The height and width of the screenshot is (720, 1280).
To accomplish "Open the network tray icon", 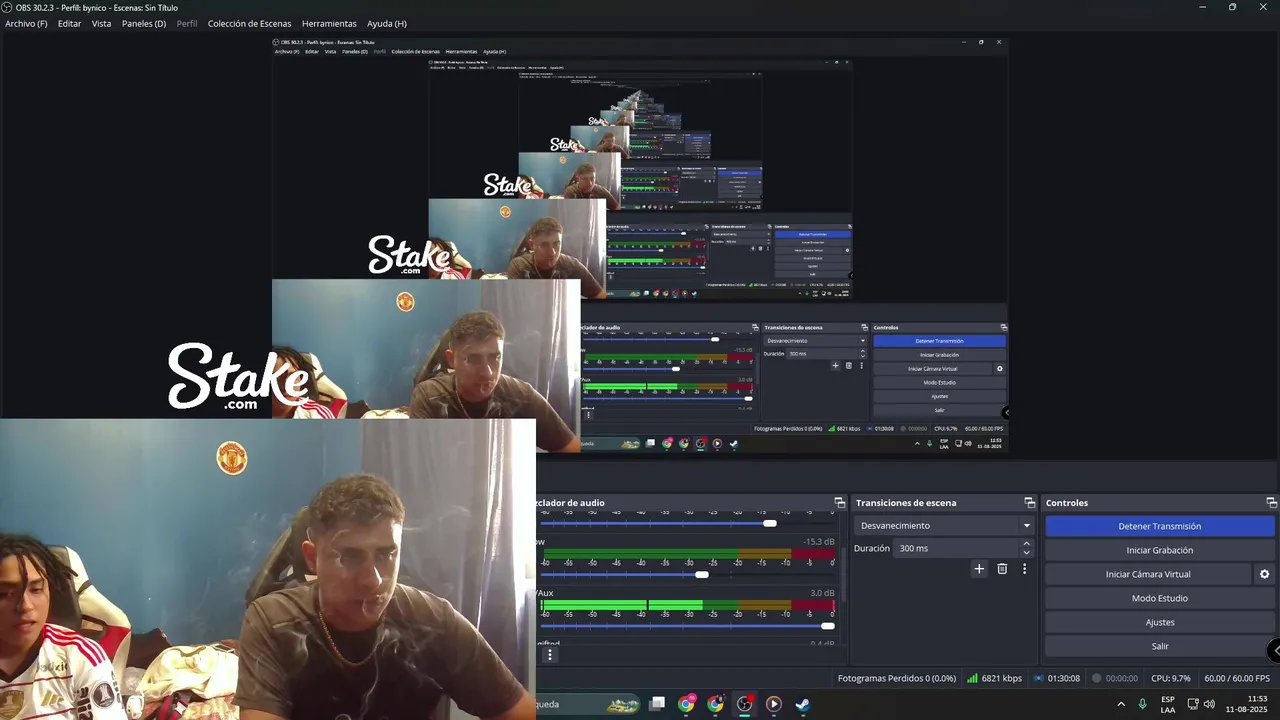I will (1192, 704).
